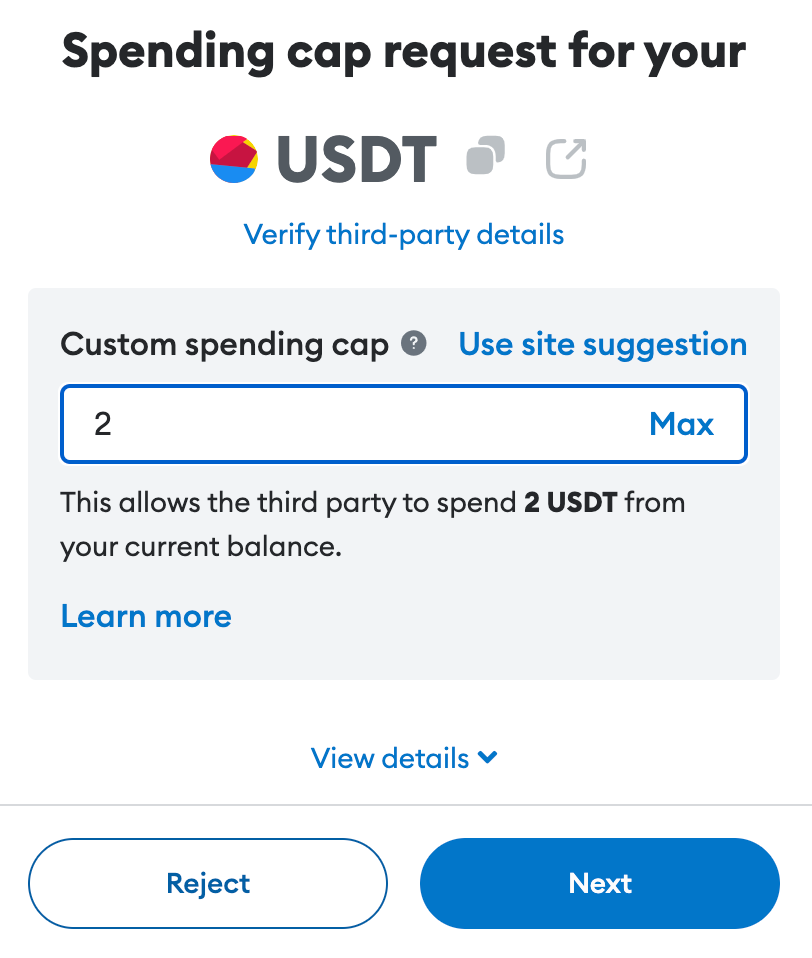812x958 pixels.
Task: Expand the View details text link
Action: [390, 758]
